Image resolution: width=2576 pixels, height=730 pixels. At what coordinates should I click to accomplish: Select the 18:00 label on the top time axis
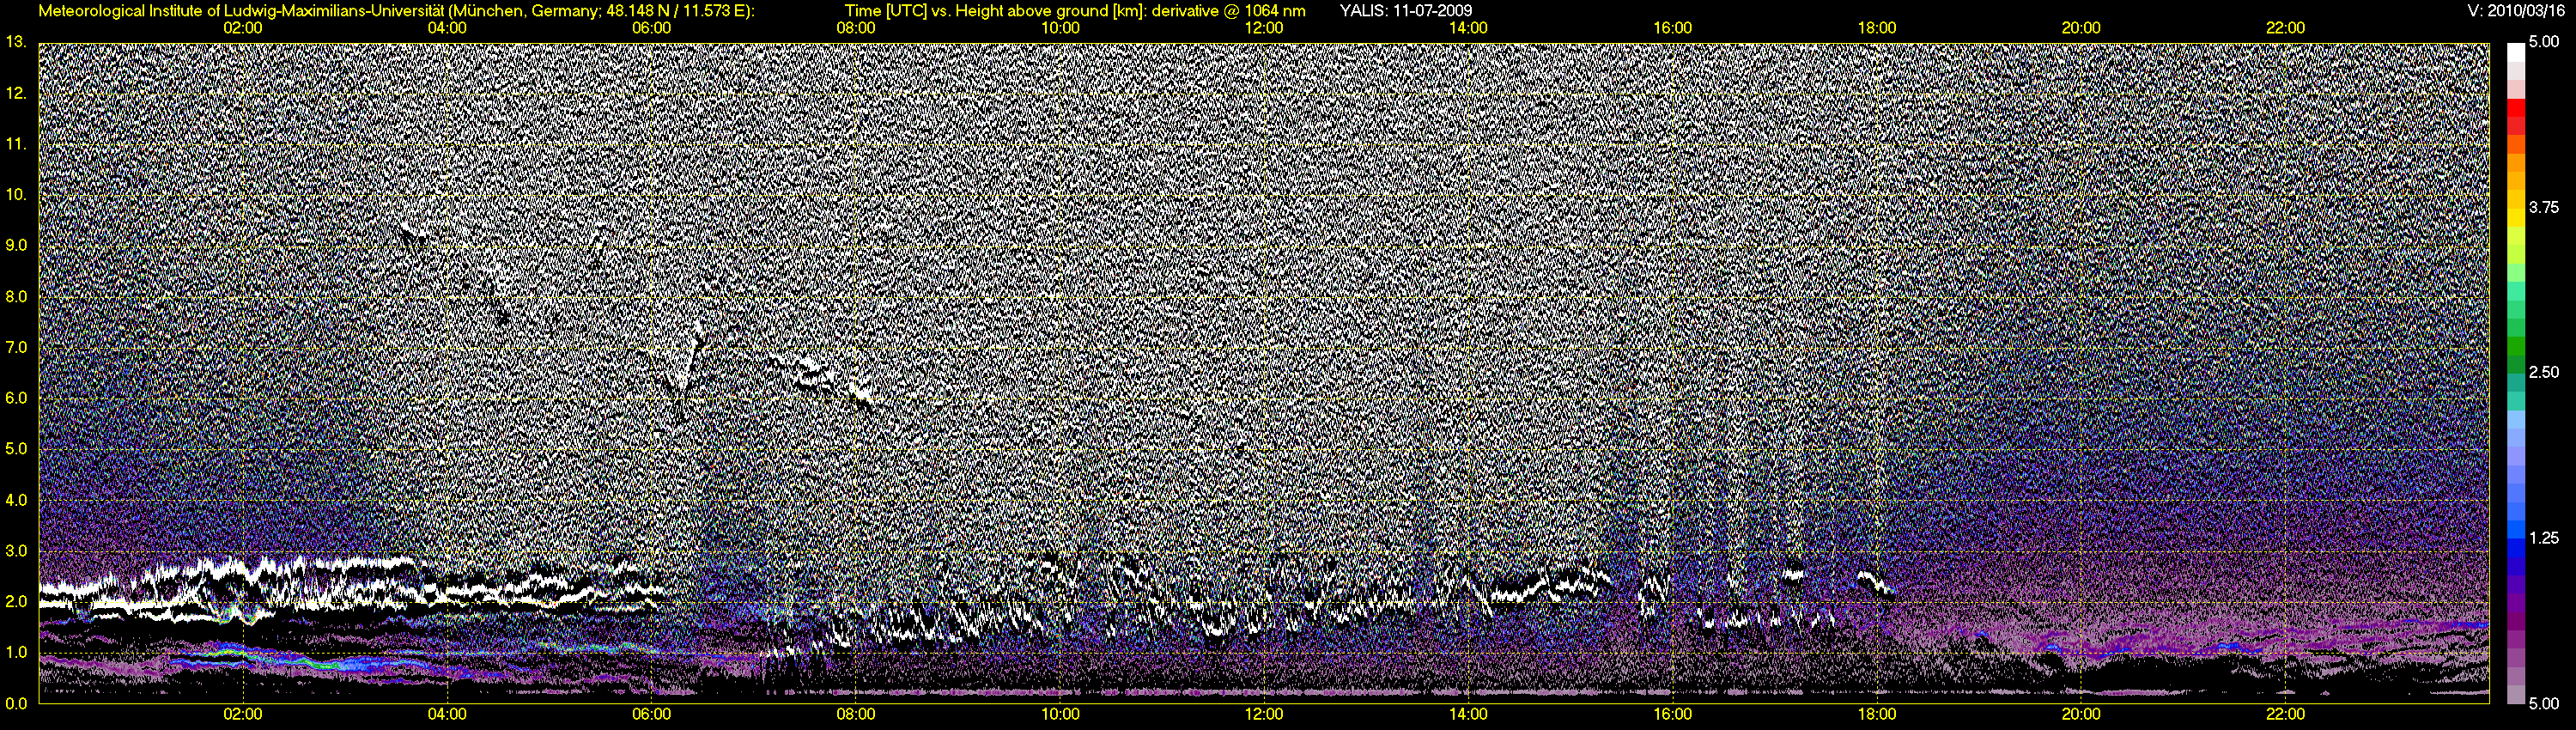(x=1877, y=28)
